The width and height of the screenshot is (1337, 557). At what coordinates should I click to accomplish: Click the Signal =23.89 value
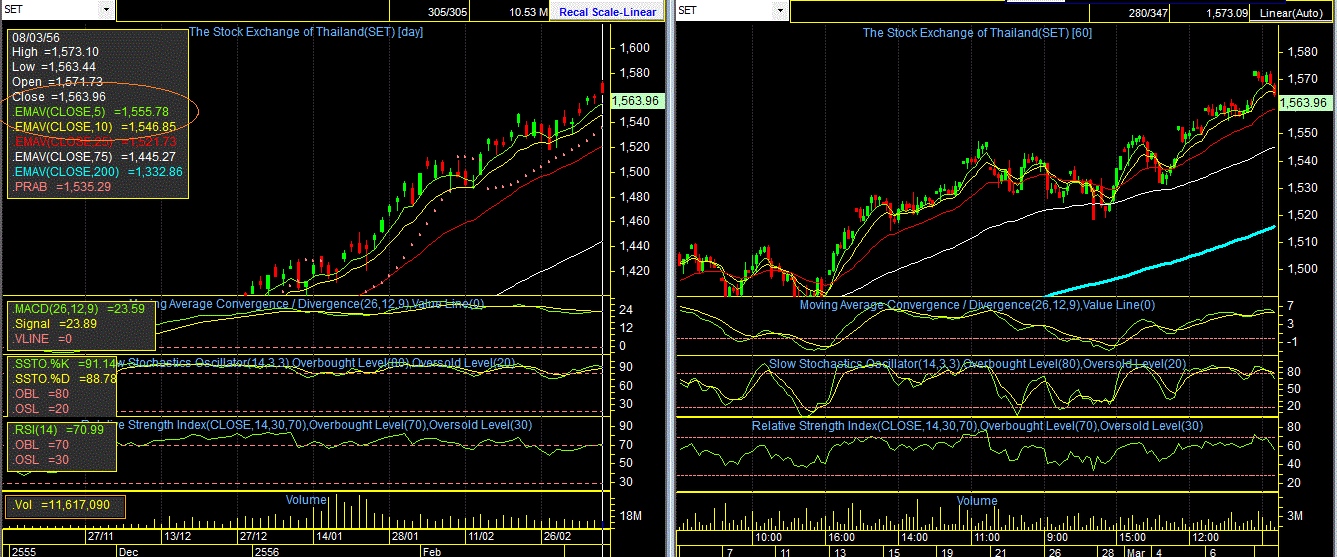54,324
